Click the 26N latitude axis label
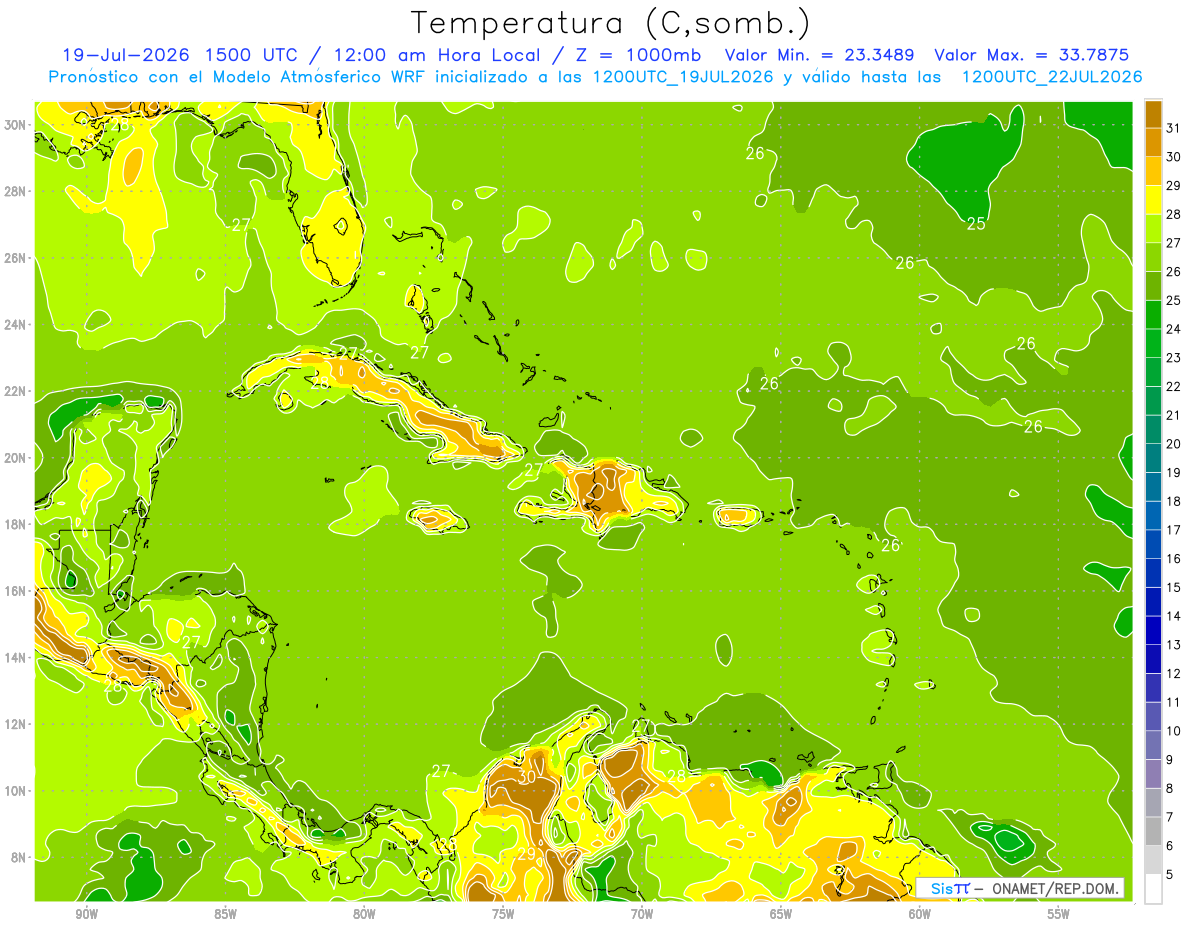The image size is (1200, 927). click(15, 258)
